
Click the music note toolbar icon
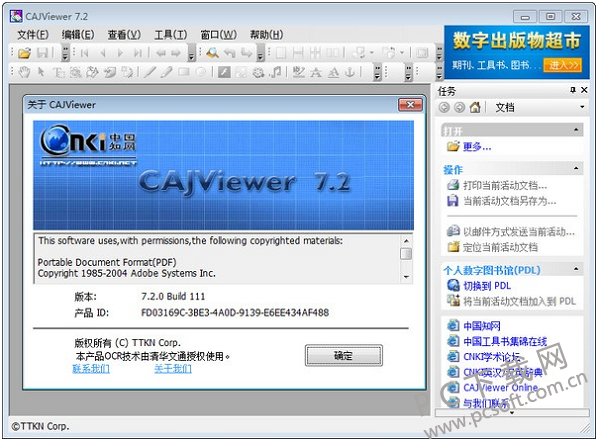[x=276, y=72]
